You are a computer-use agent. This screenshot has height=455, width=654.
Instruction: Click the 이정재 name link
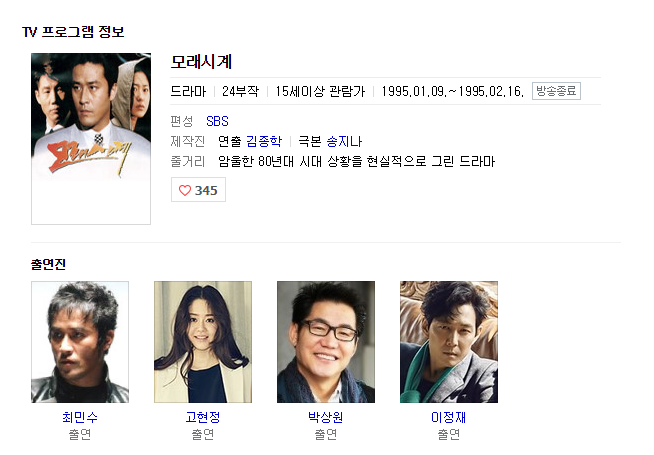(449, 417)
